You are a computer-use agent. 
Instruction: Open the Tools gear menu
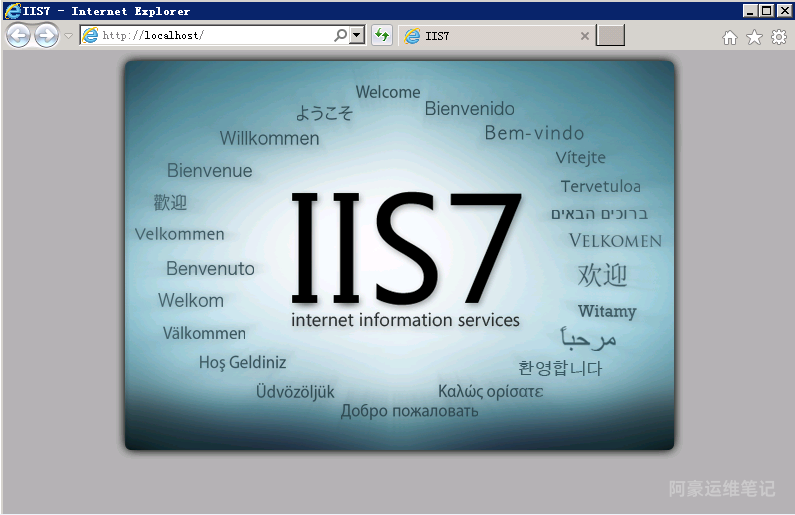778,37
